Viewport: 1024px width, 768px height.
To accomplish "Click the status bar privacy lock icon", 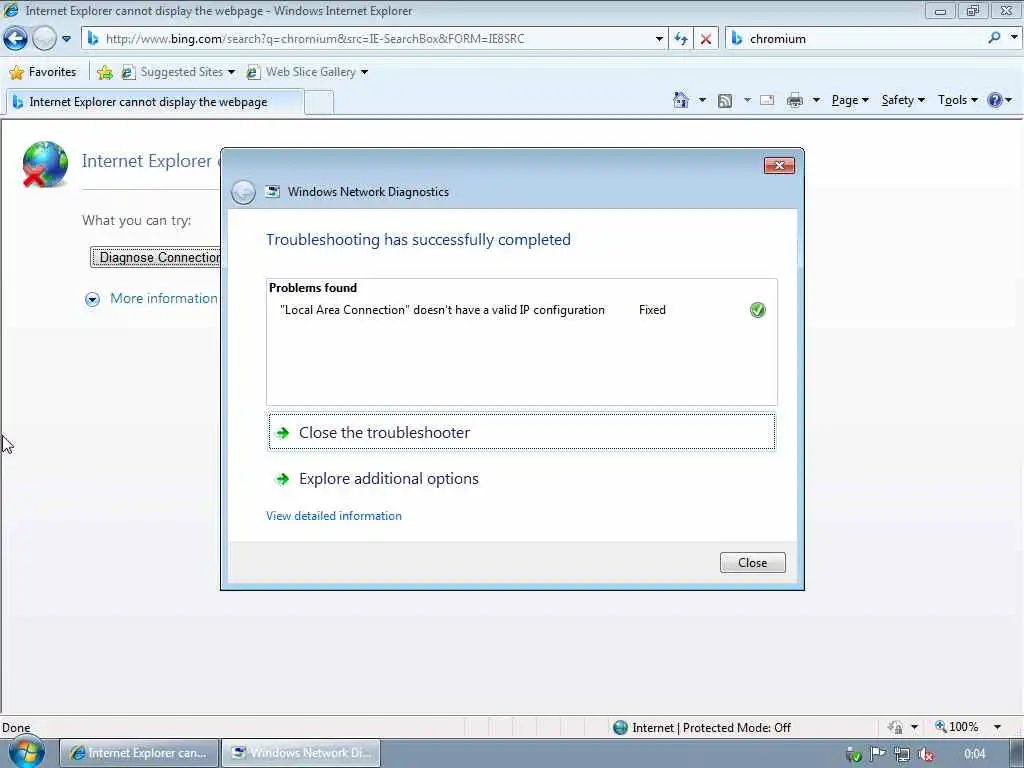I will click(895, 727).
